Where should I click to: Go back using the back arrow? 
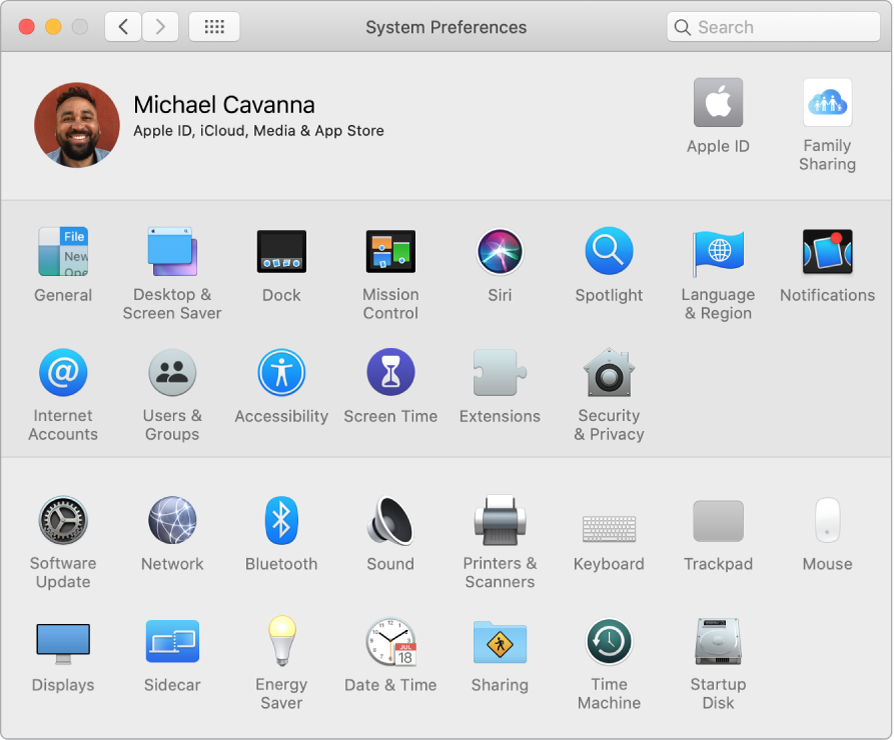[x=122, y=26]
